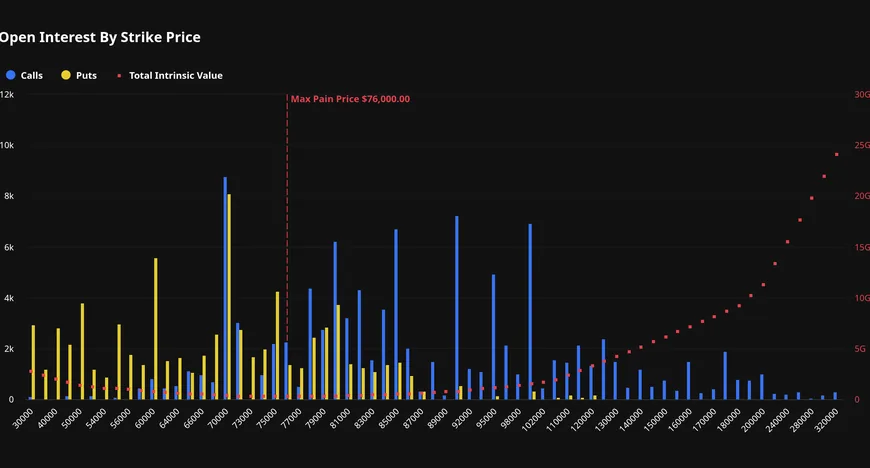
Task: Click the 160000 strike axis label
Action: point(680,419)
